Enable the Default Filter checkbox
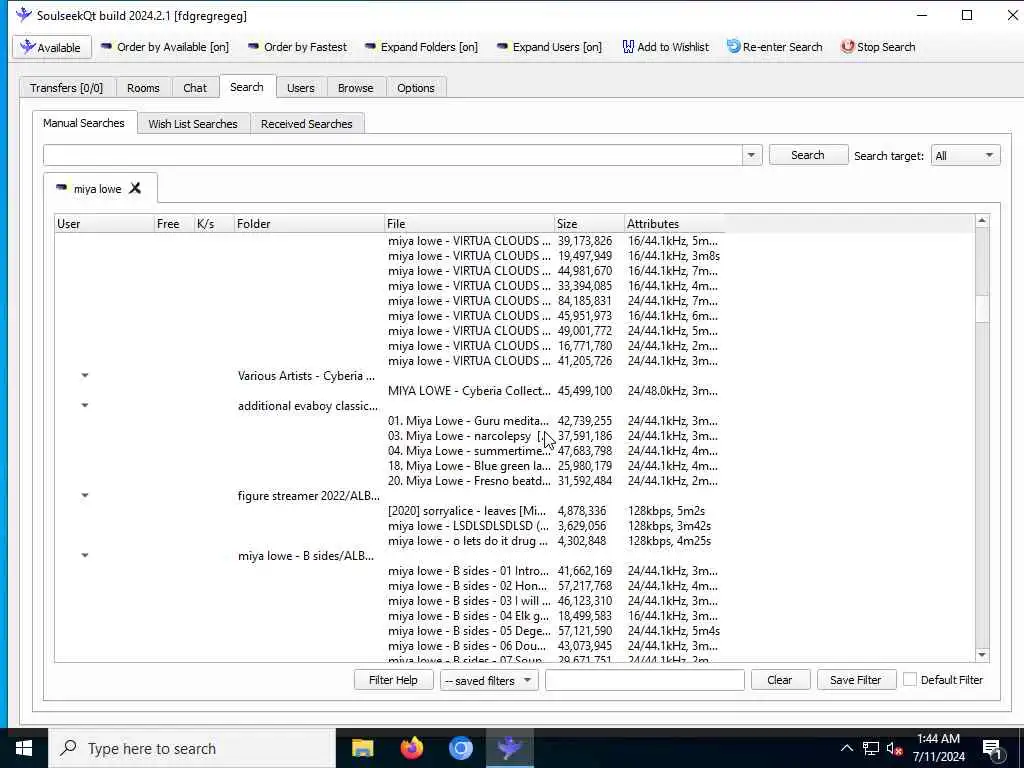 pyautogui.click(x=910, y=679)
